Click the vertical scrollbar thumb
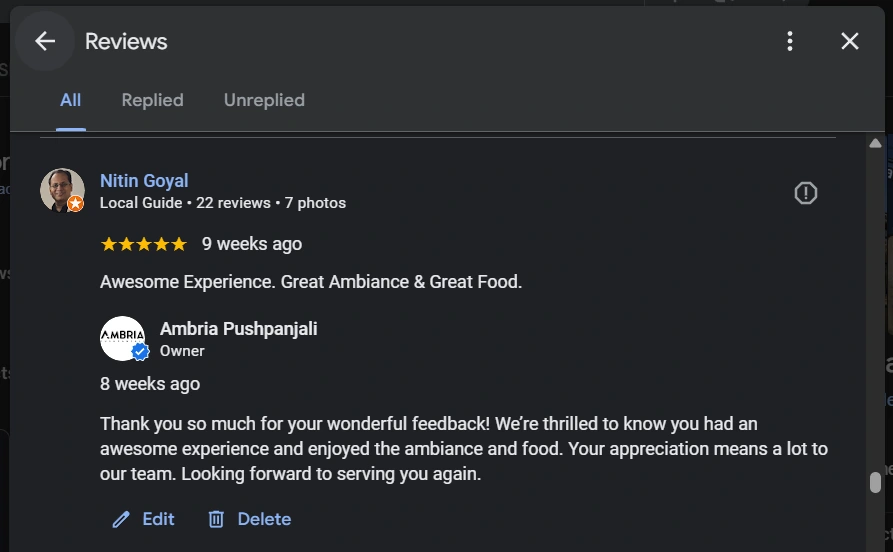This screenshot has width=893, height=552. [x=875, y=483]
